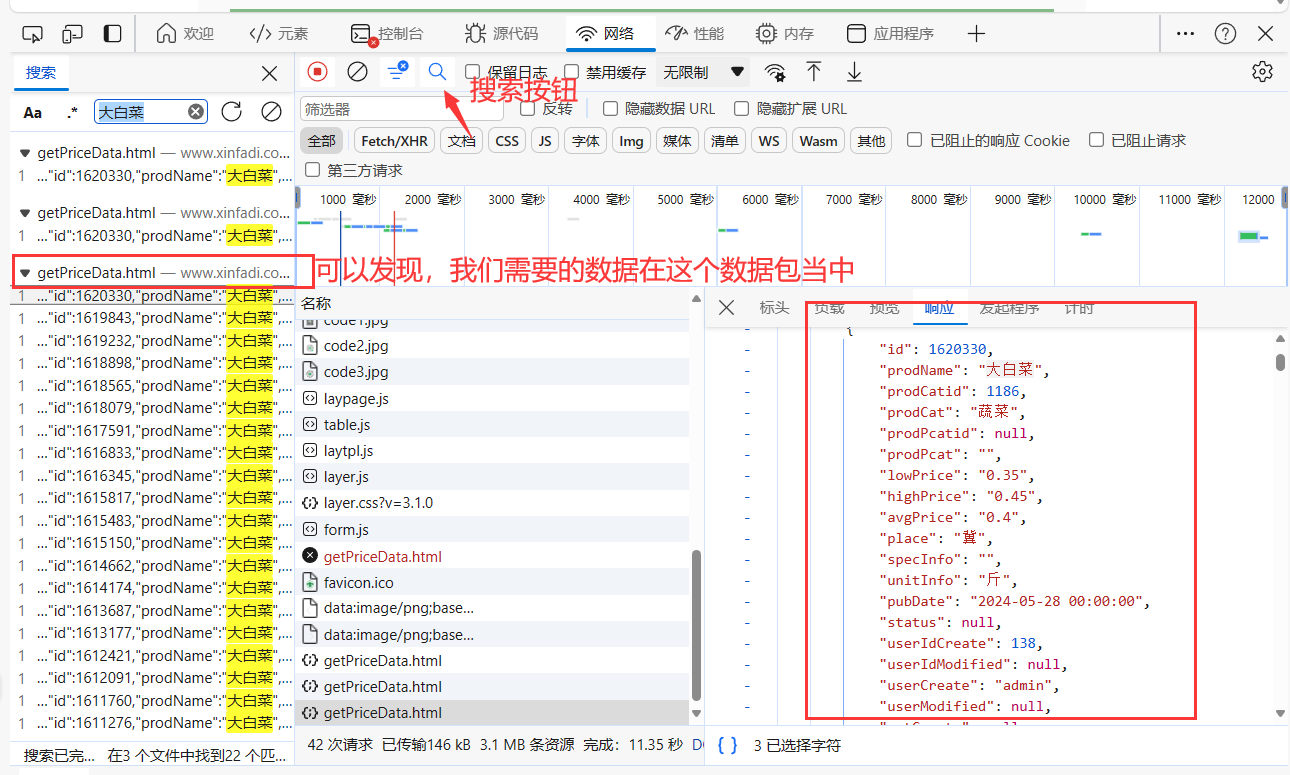Check the 禁用缓存 checkbox

pyautogui.click(x=572, y=72)
